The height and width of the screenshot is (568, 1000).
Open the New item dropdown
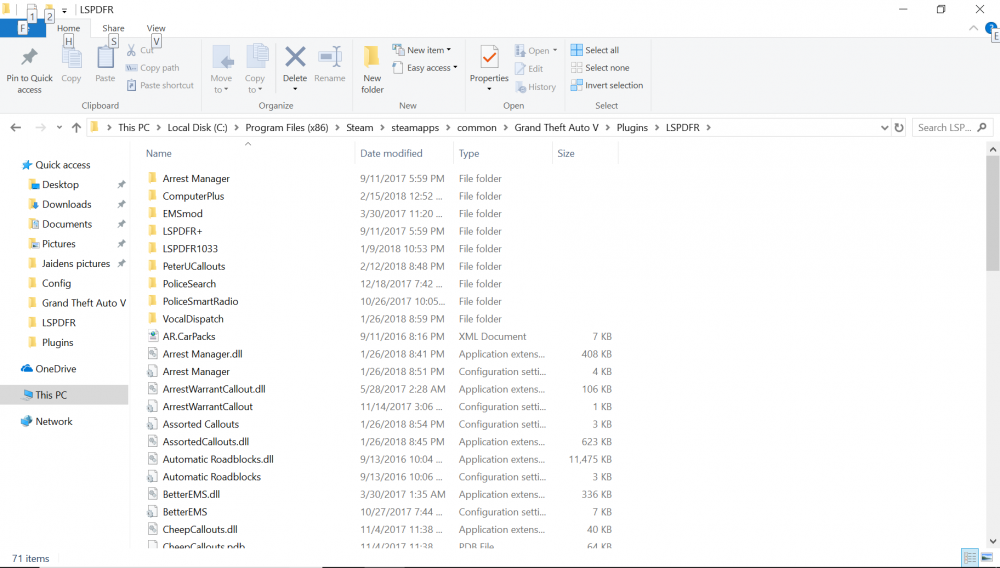click(422, 50)
